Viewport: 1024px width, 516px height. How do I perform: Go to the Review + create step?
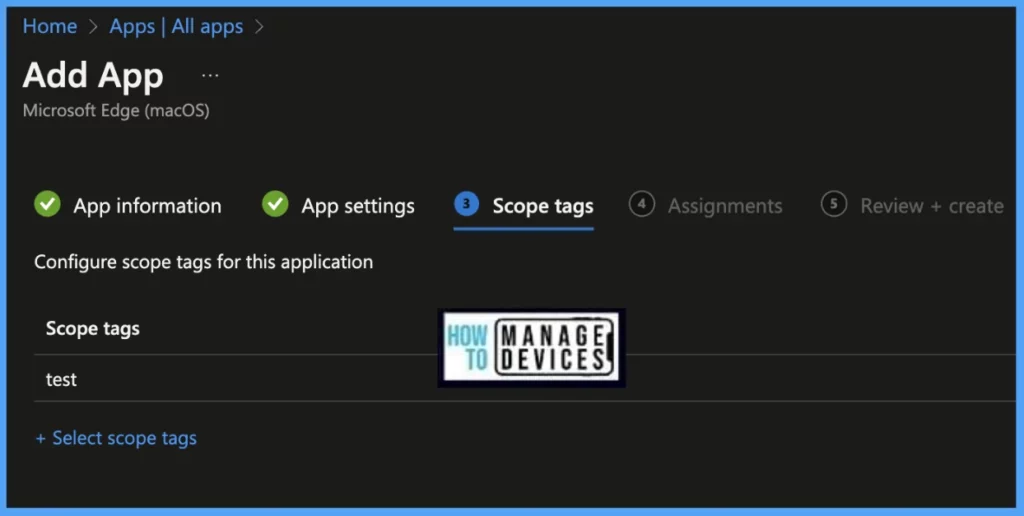click(x=932, y=206)
